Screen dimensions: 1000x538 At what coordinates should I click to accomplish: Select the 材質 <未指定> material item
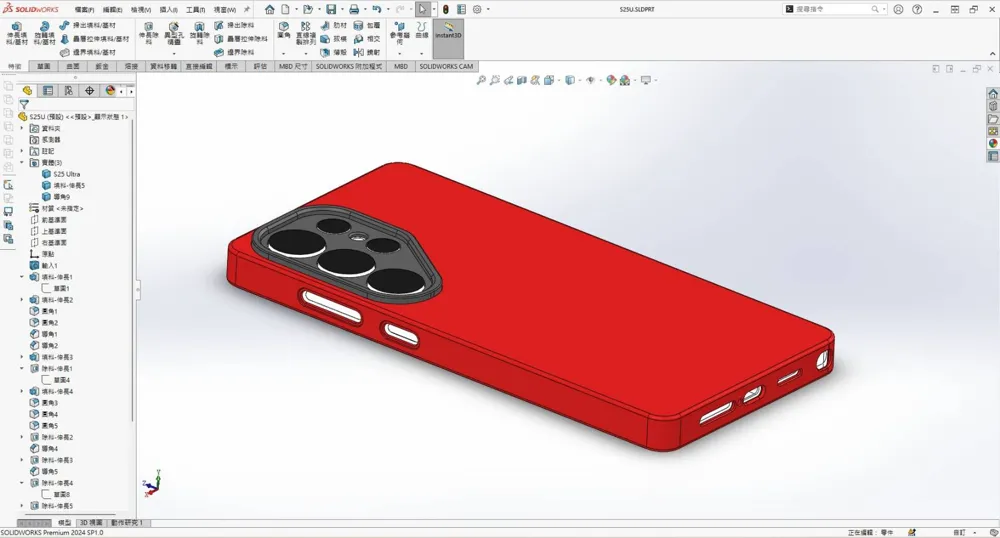56,208
